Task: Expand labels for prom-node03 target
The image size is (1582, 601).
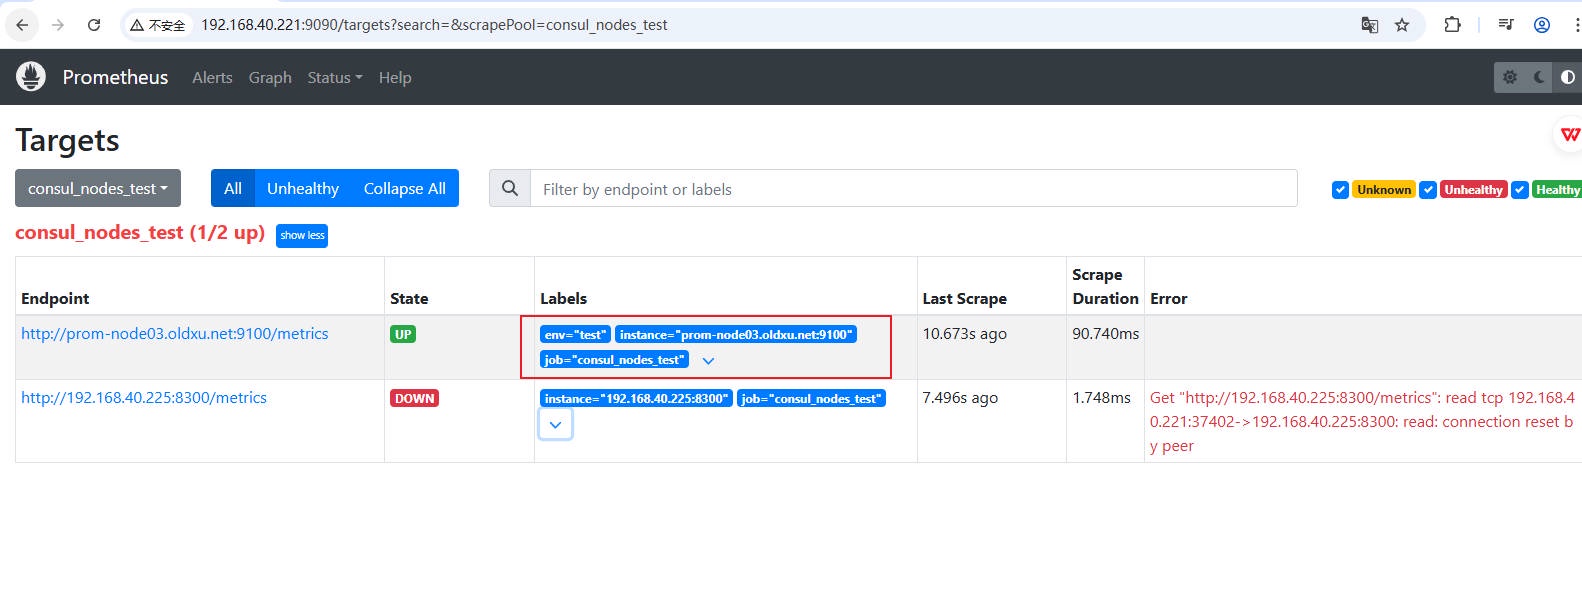Action: (708, 360)
